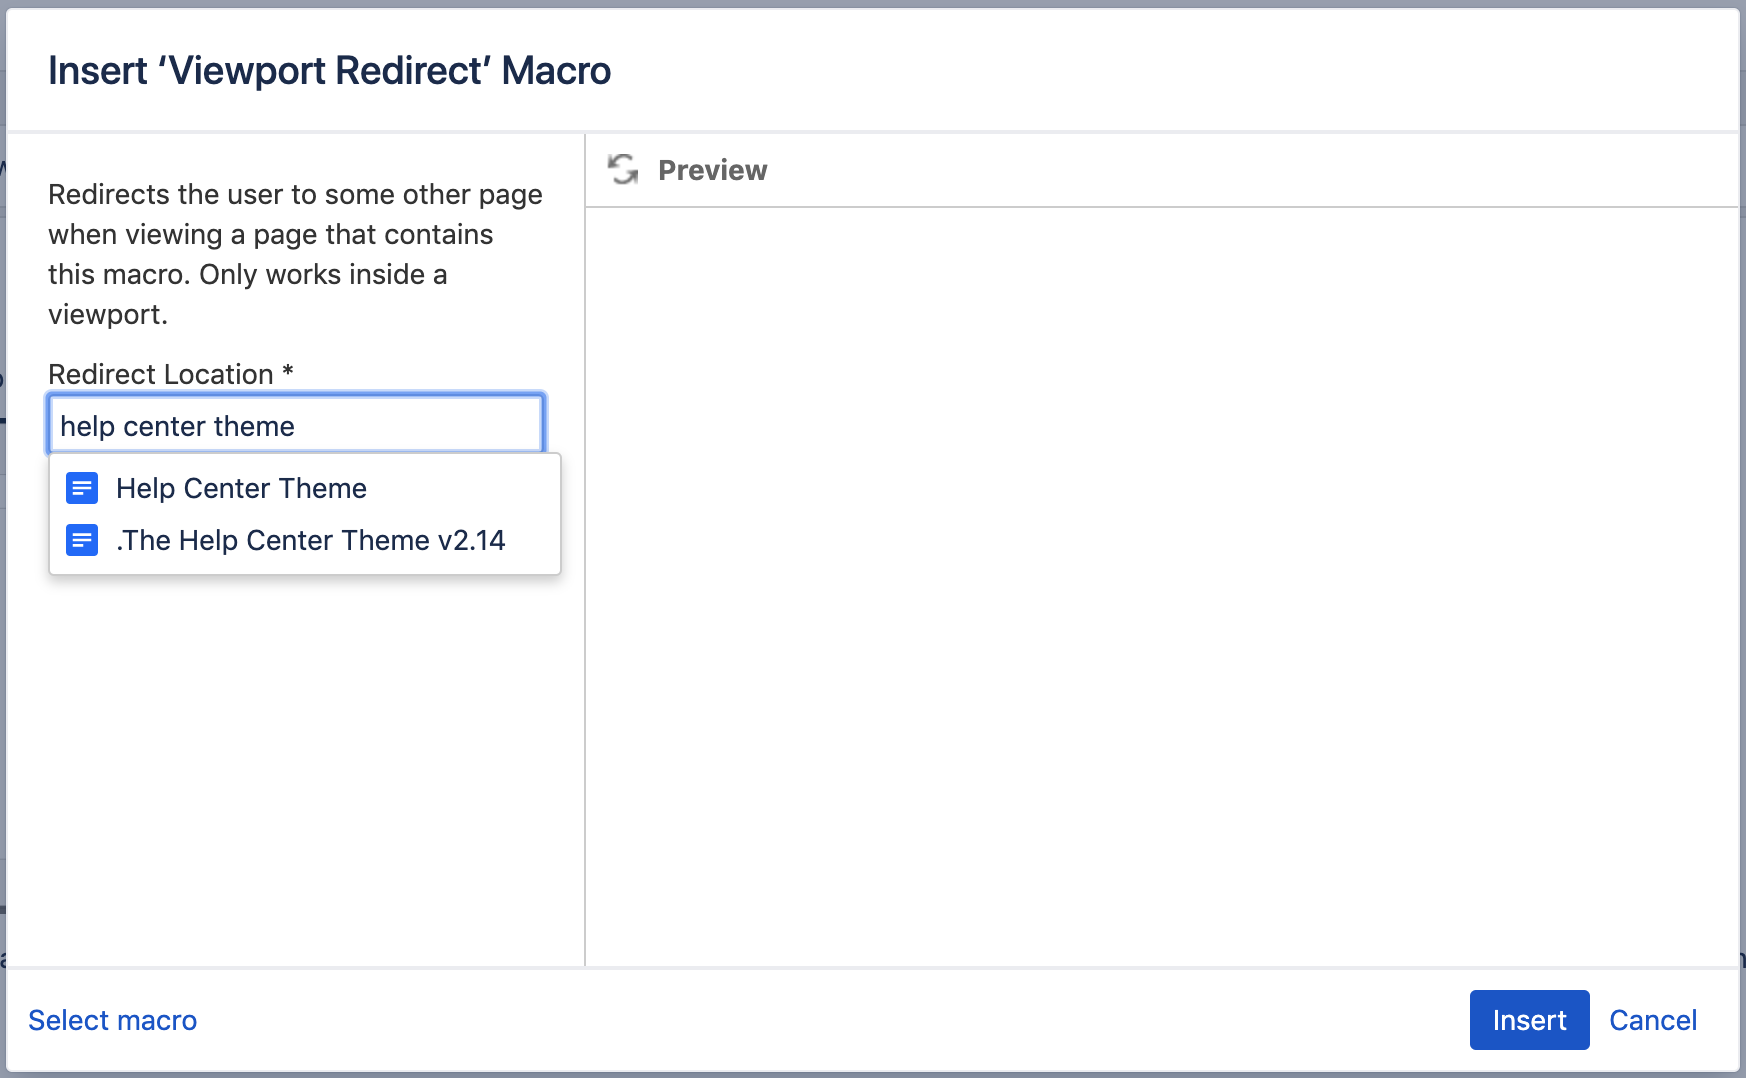Select the Help Center Theme suggestion

[x=241, y=488]
